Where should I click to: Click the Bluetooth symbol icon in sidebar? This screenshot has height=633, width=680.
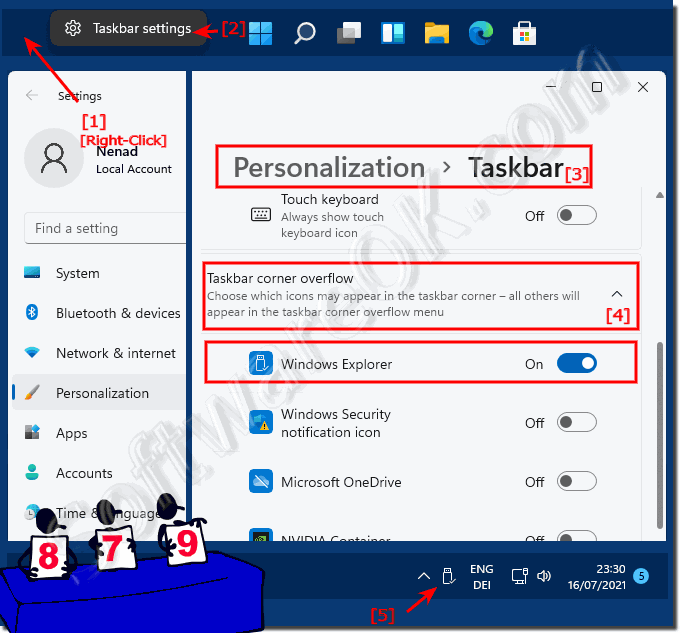[32, 312]
